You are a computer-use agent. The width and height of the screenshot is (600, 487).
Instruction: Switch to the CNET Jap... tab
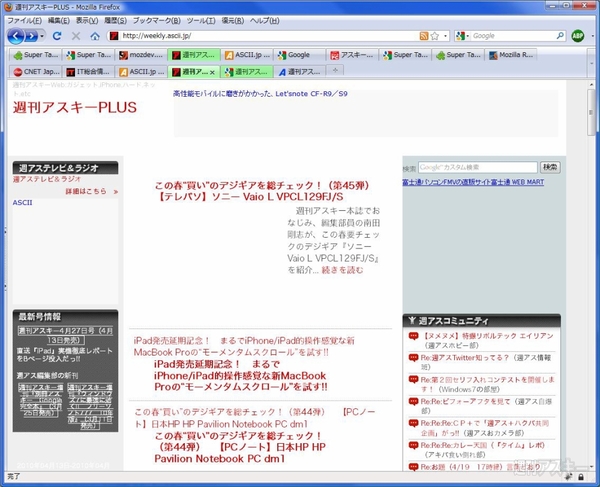click(35, 72)
